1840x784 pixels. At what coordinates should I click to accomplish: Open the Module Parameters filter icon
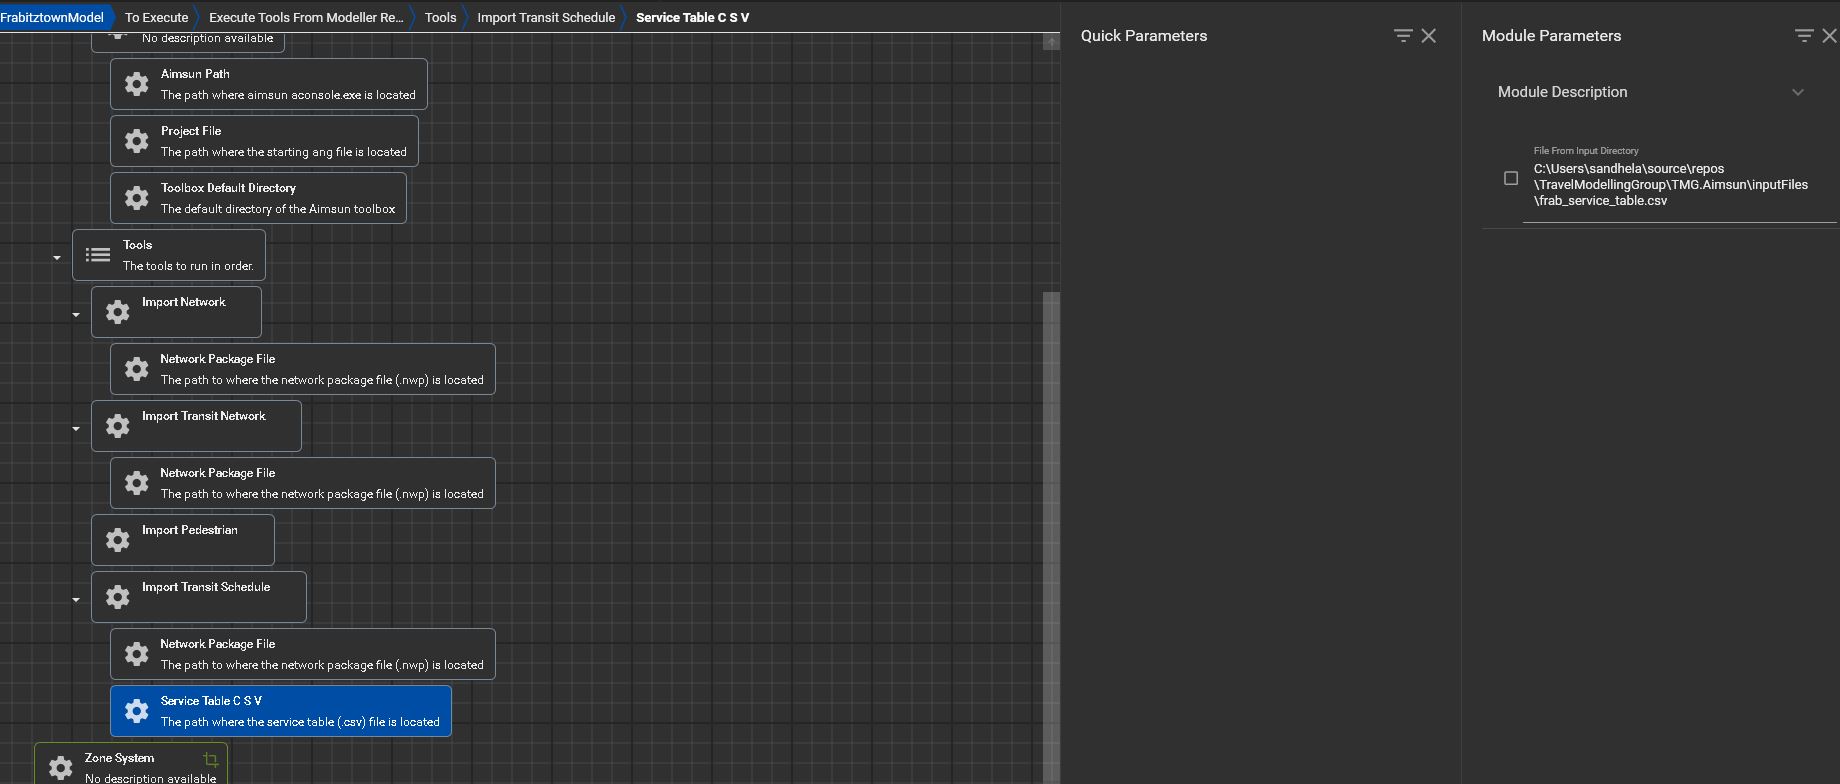pos(1804,36)
